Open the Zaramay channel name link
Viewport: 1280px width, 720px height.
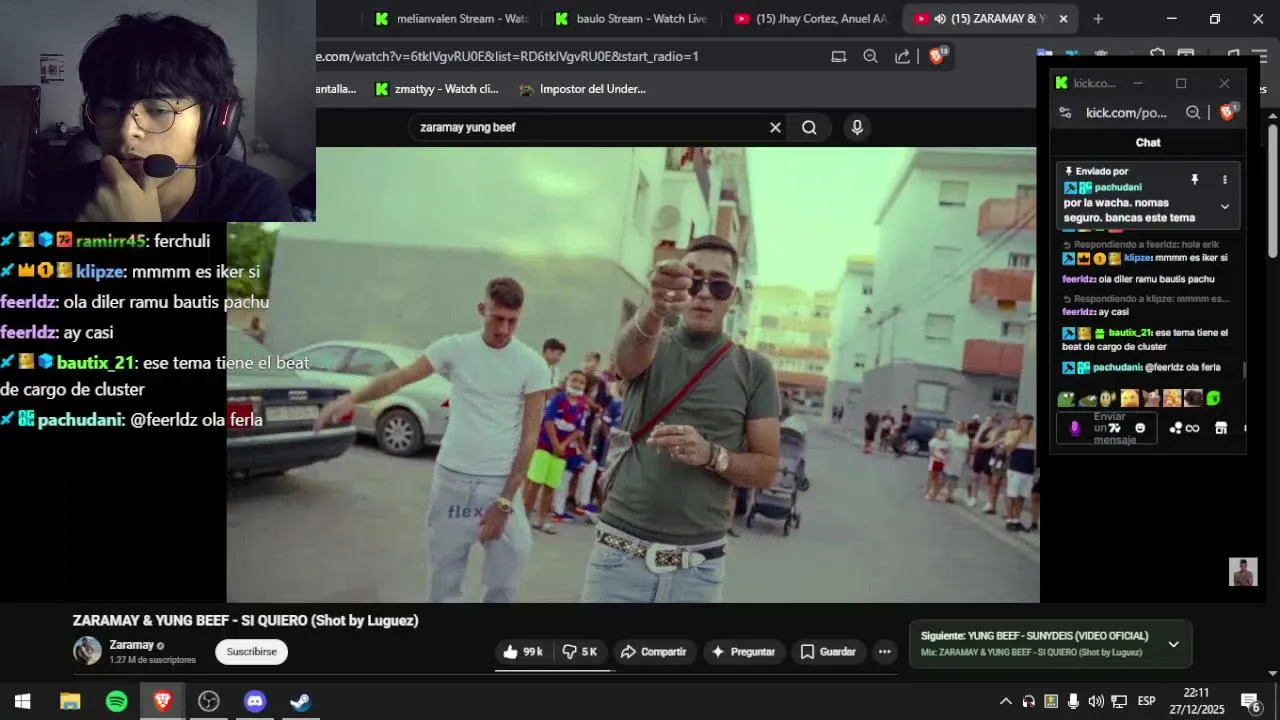click(131, 645)
